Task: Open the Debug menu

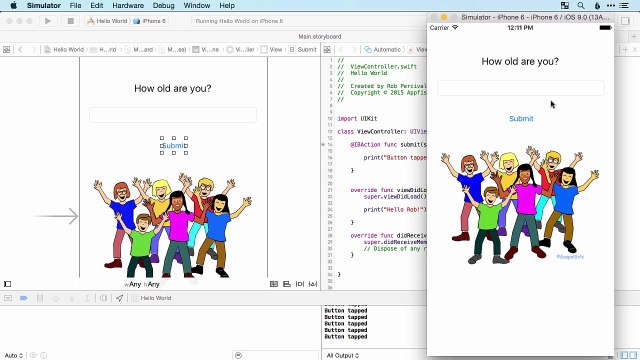Action: 164,5
